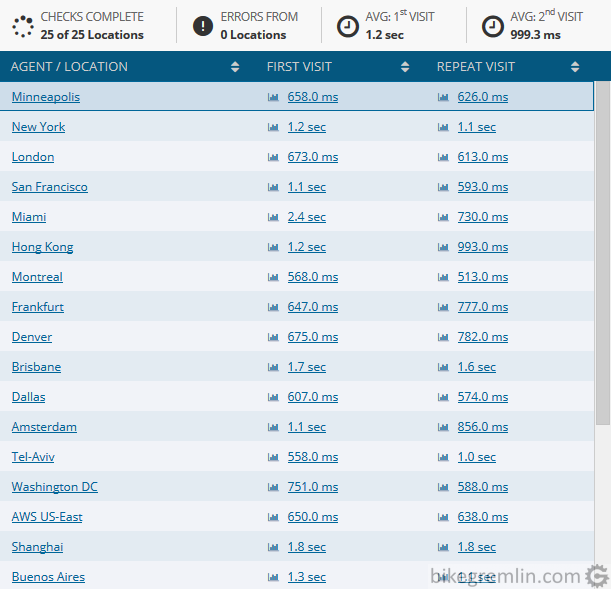Open the Denver location link

[32, 337]
